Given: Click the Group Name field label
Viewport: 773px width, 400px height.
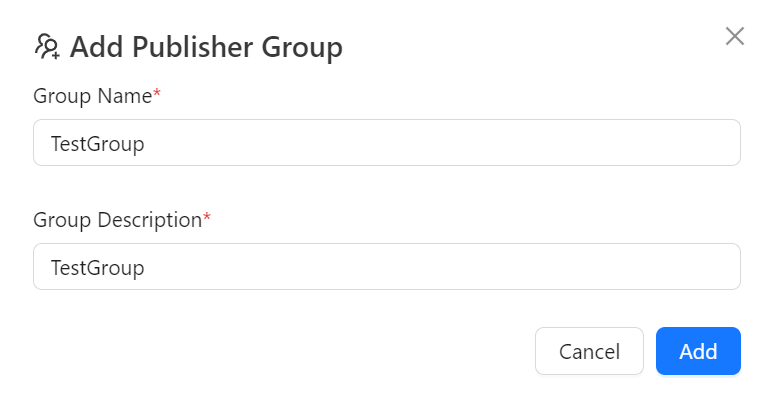Looking at the screenshot, I should pos(92,96).
